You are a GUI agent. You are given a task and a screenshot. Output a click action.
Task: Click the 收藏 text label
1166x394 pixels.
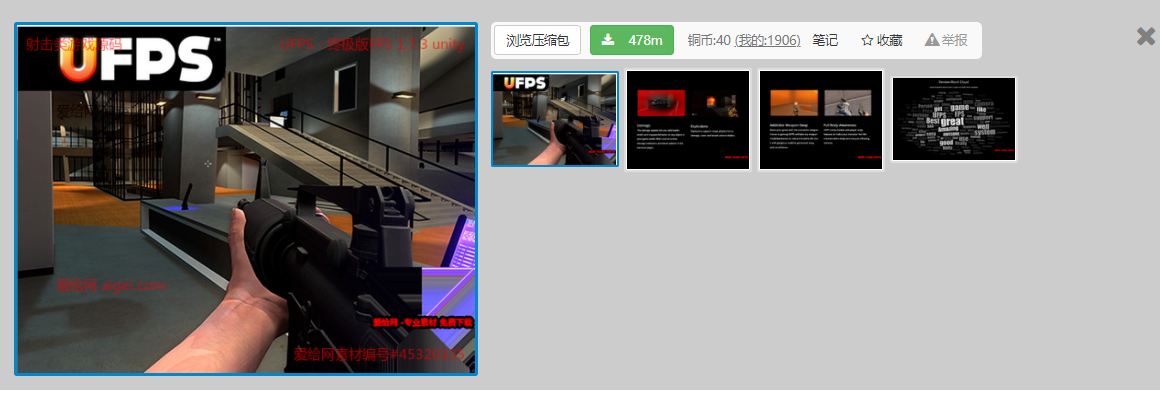[889, 40]
